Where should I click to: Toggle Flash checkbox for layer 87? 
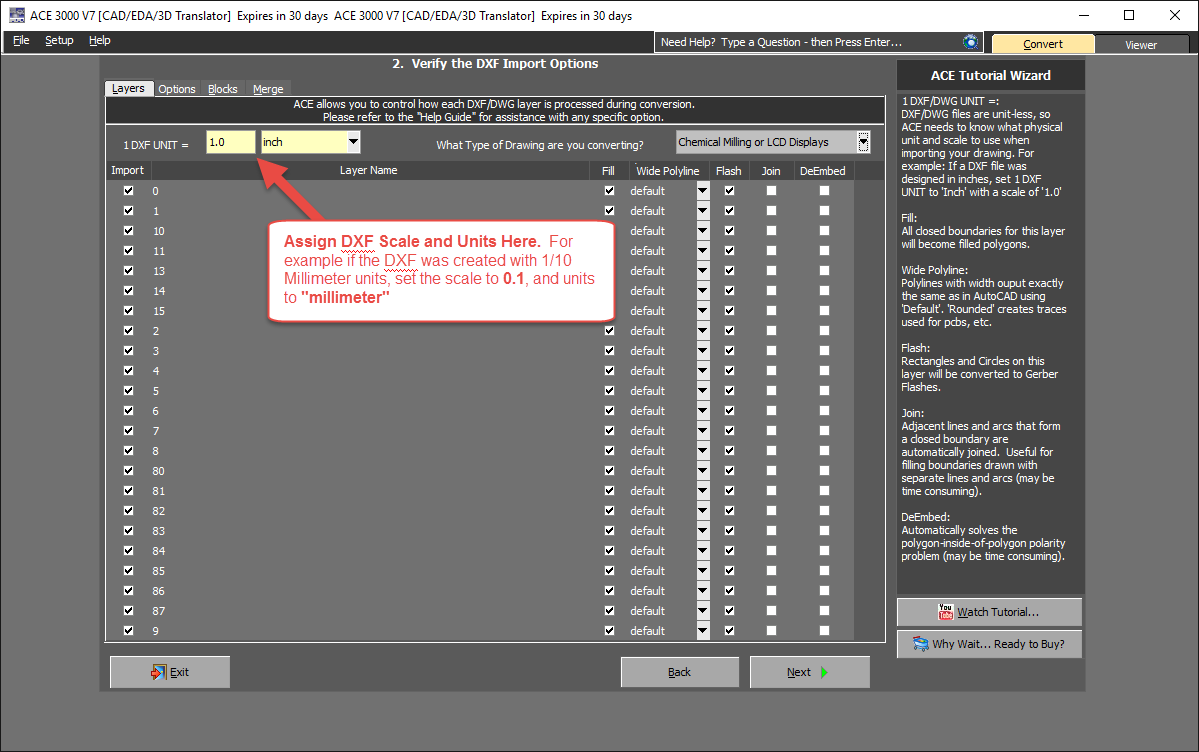coord(729,610)
